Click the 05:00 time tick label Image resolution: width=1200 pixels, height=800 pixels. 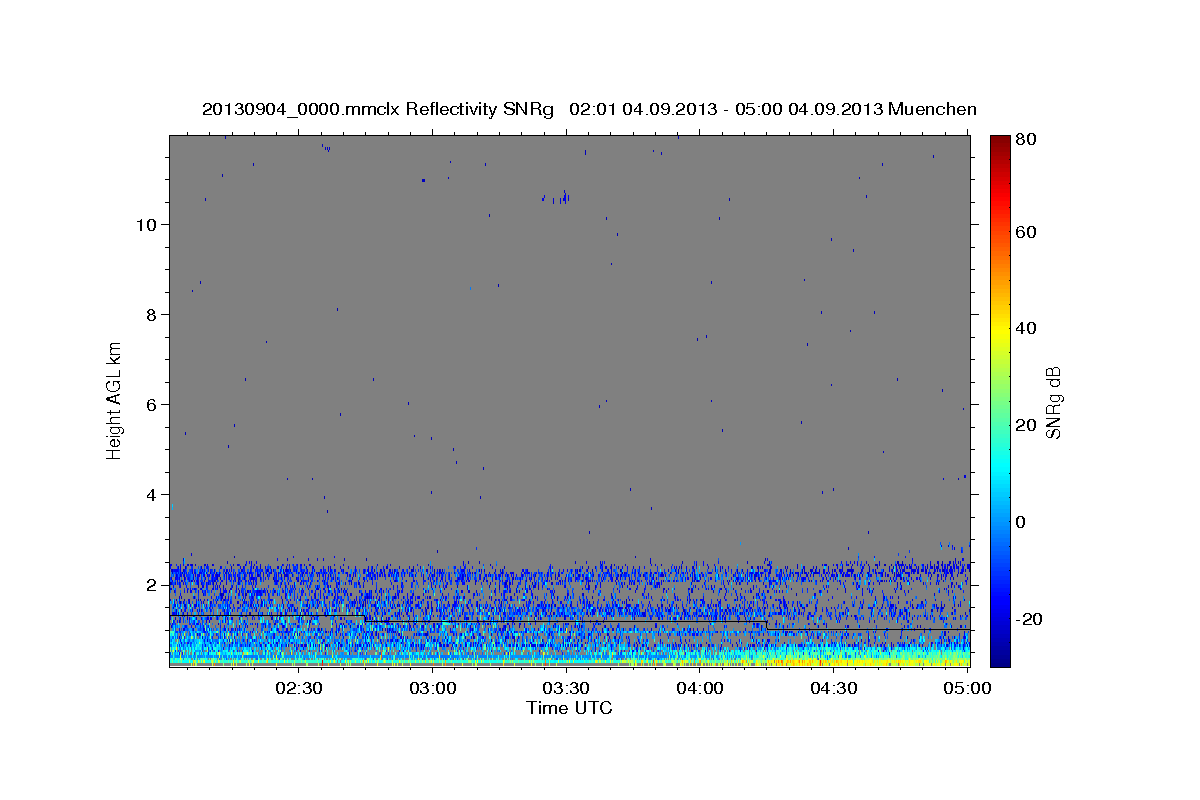(x=968, y=688)
